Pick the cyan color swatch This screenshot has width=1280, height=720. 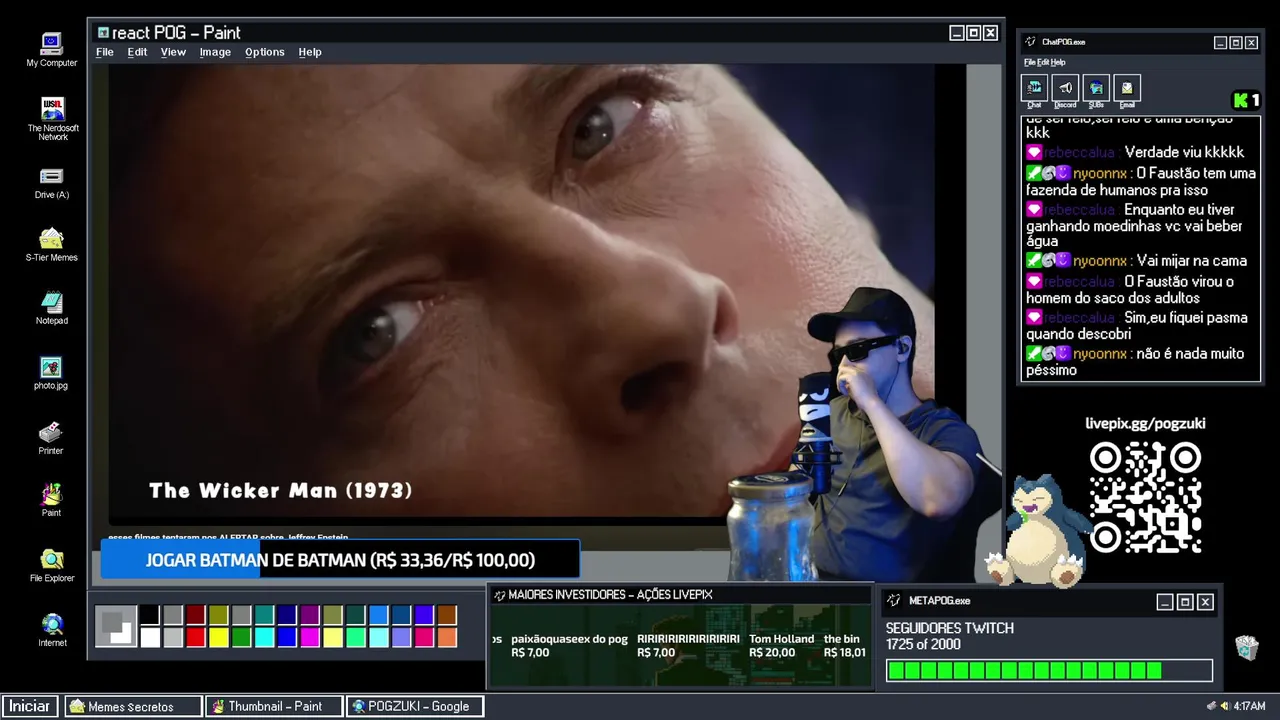tap(265, 637)
